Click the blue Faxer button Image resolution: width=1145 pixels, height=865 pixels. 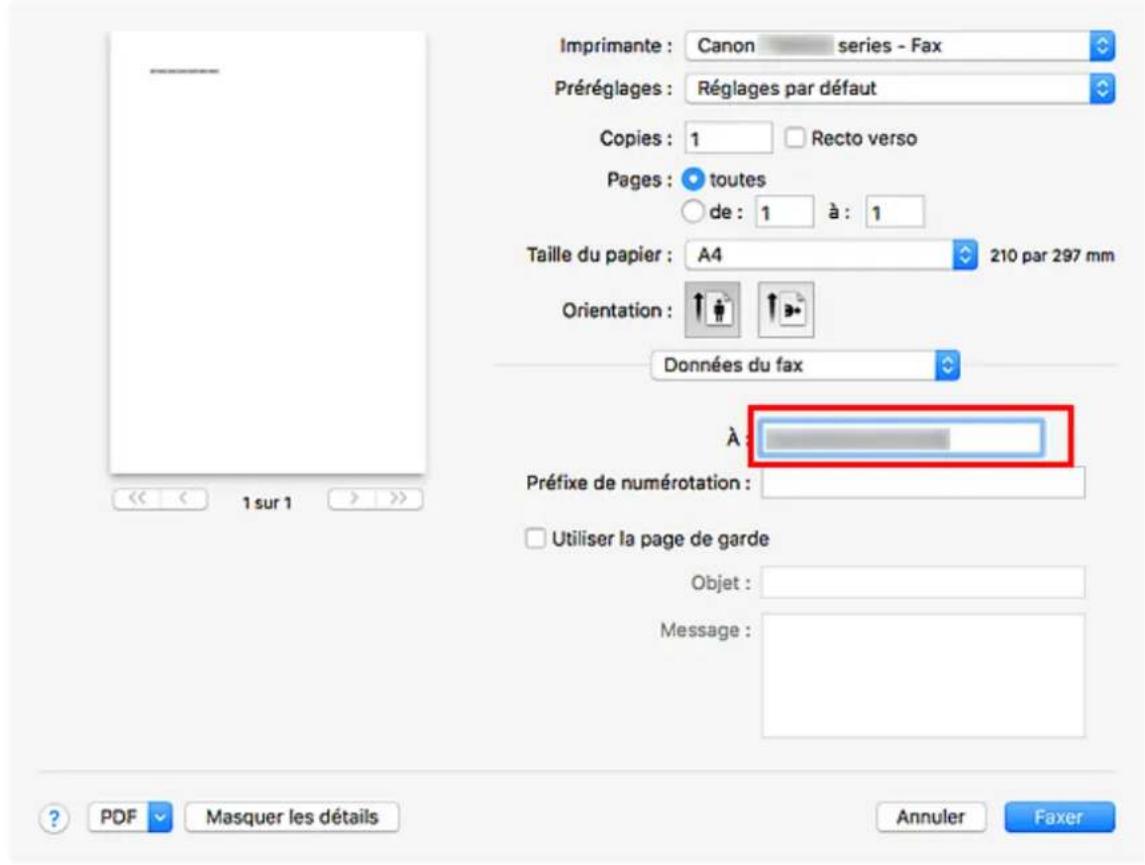[x=1060, y=817]
